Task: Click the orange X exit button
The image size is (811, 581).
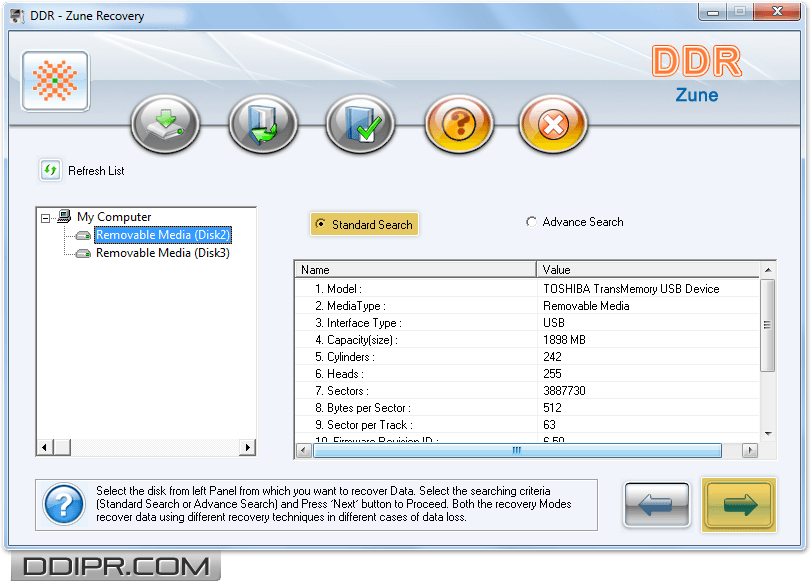Action: [553, 124]
